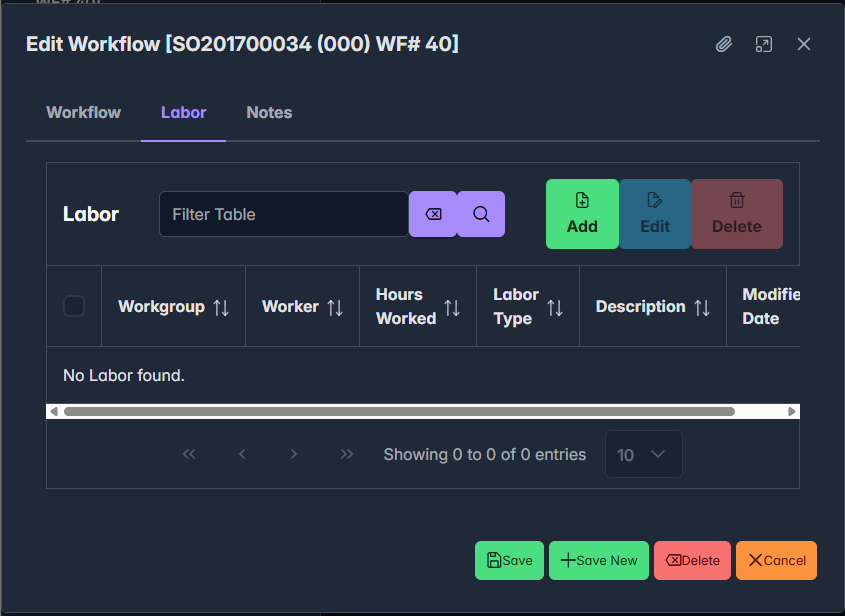This screenshot has width=845, height=616.
Task: Click the green Save button
Action: coord(509,560)
